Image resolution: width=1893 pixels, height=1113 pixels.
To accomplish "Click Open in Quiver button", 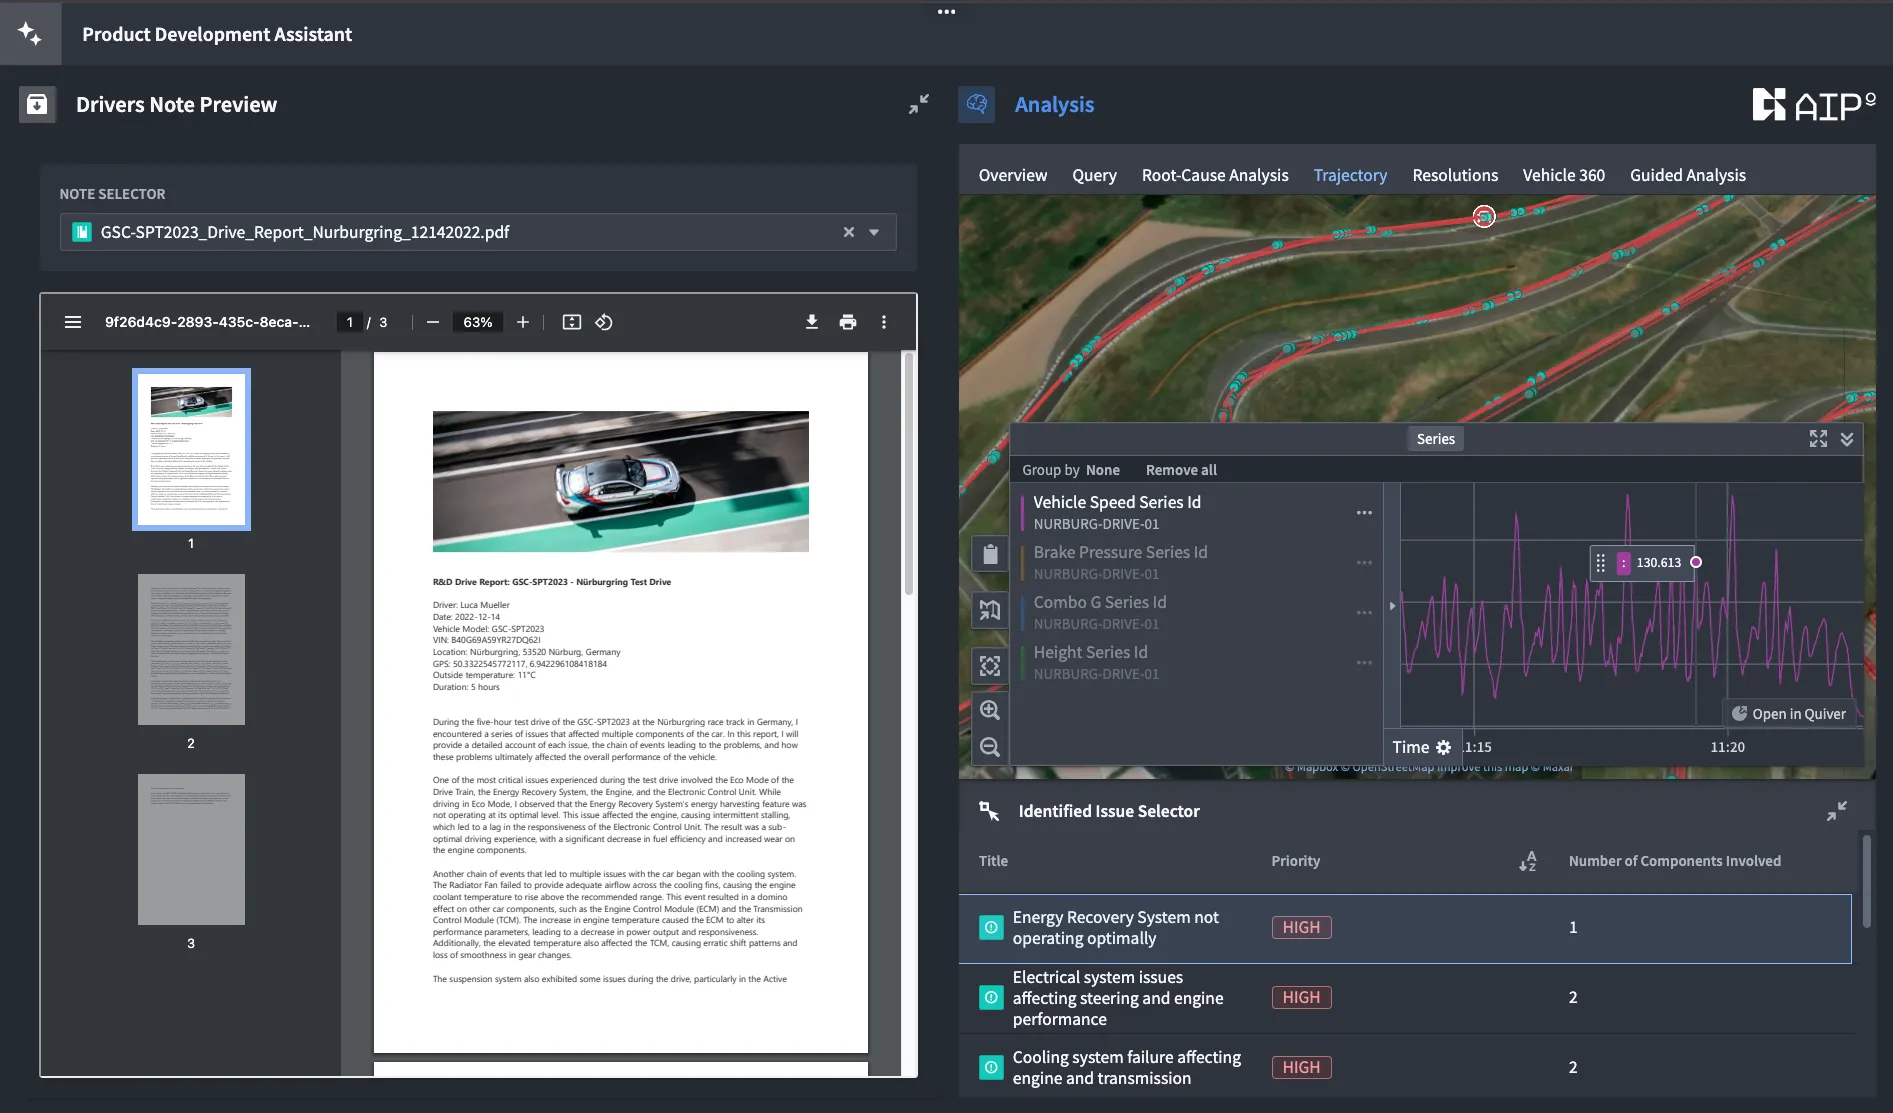I will click(x=1788, y=714).
